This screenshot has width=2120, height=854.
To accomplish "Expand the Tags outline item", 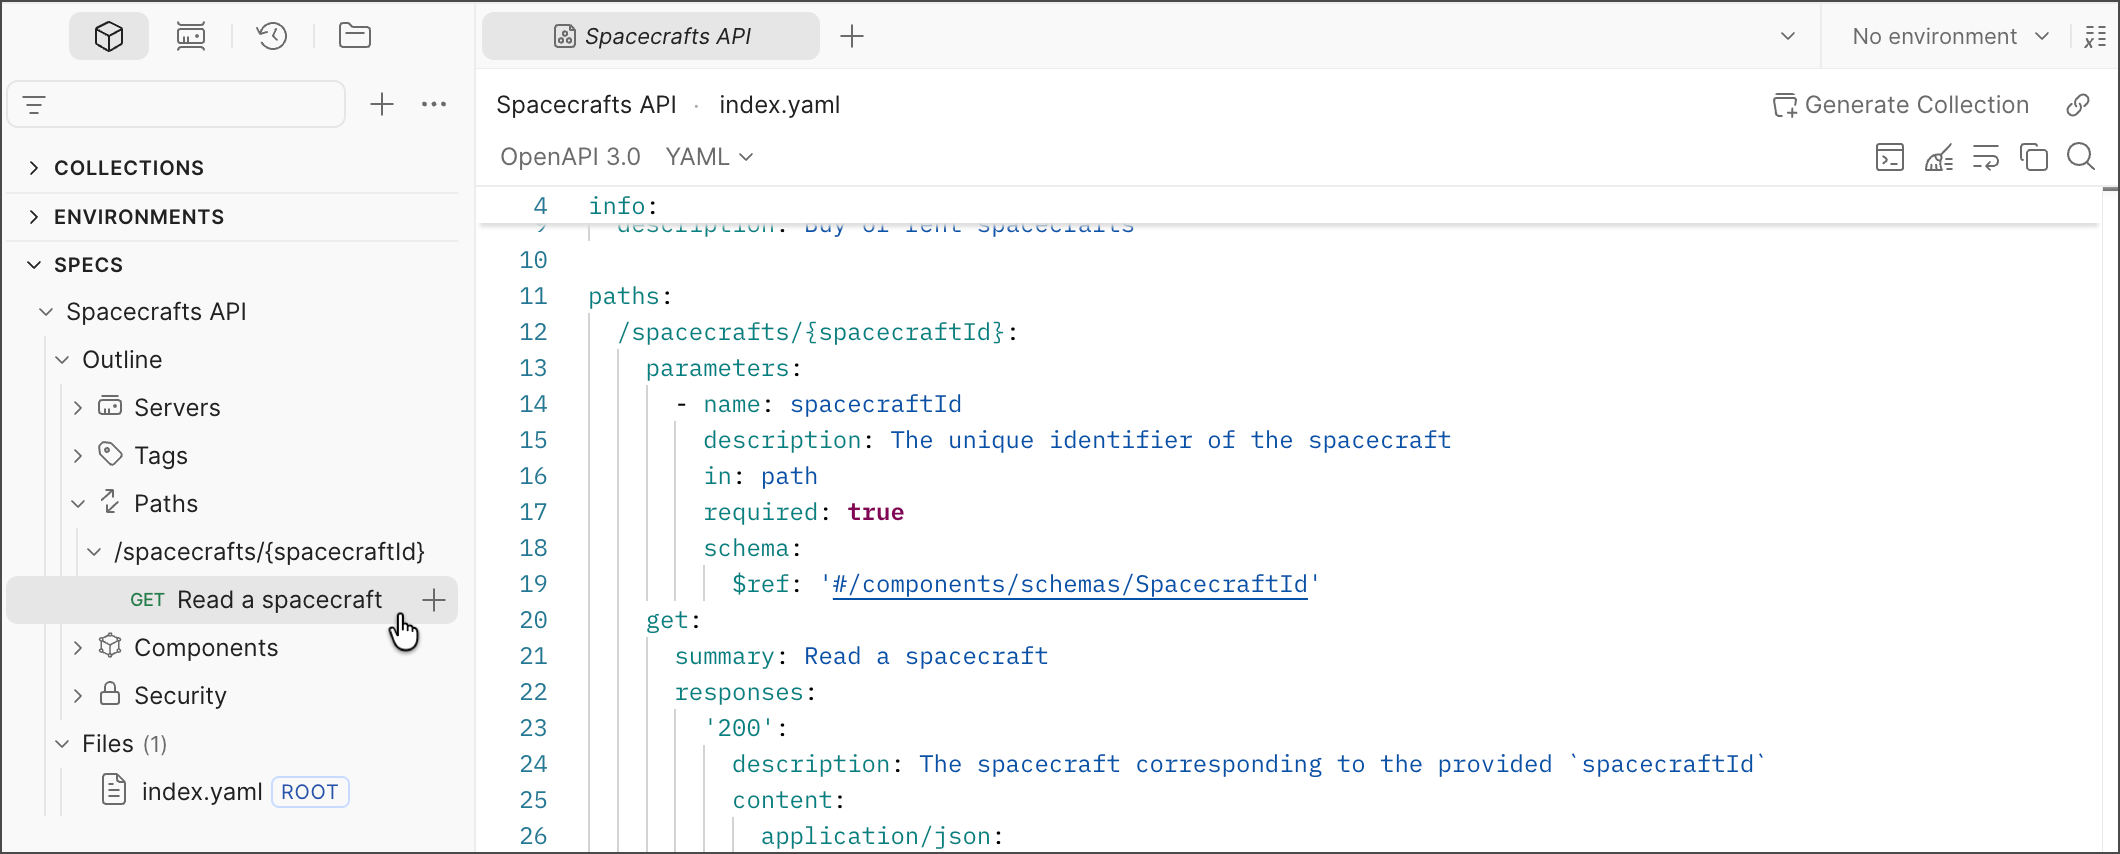I will click(x=78, y=456).
